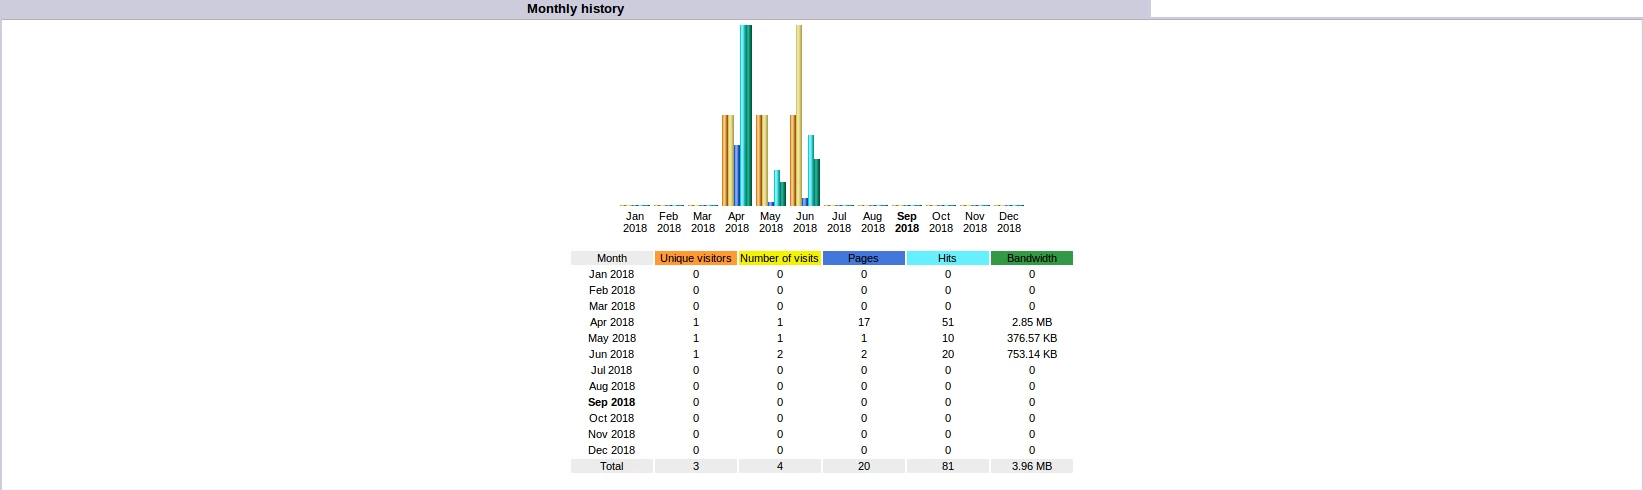The width and height of the screenshot is (1643, 490).
Task: Click the blue pages bar for April
Action: (x=737, y=175)
